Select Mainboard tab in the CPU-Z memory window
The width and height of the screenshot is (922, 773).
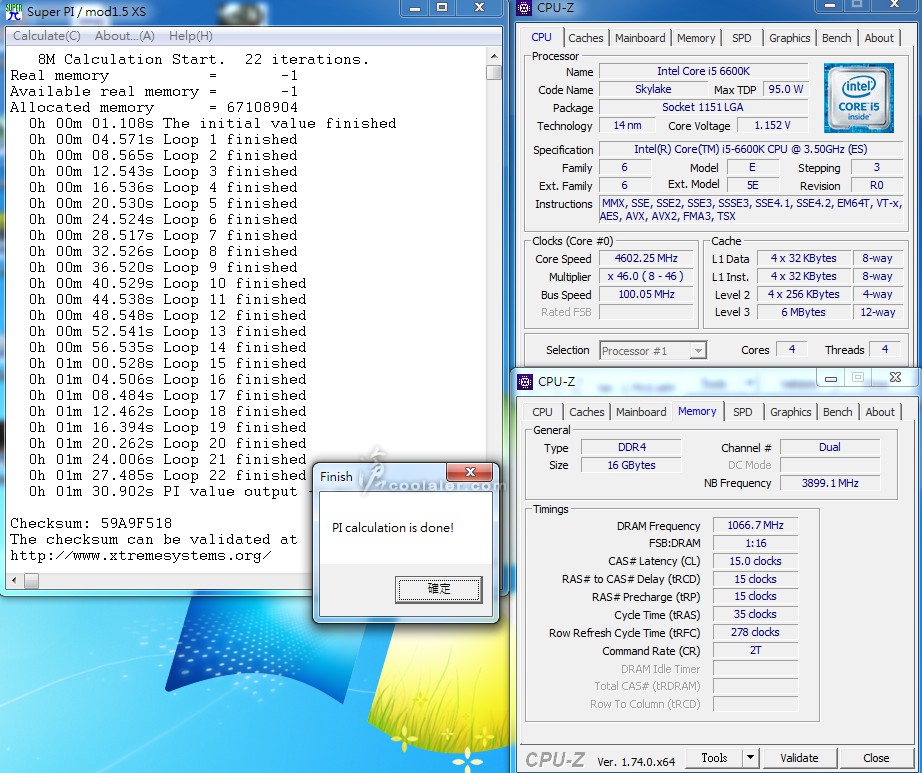(641, 412)
